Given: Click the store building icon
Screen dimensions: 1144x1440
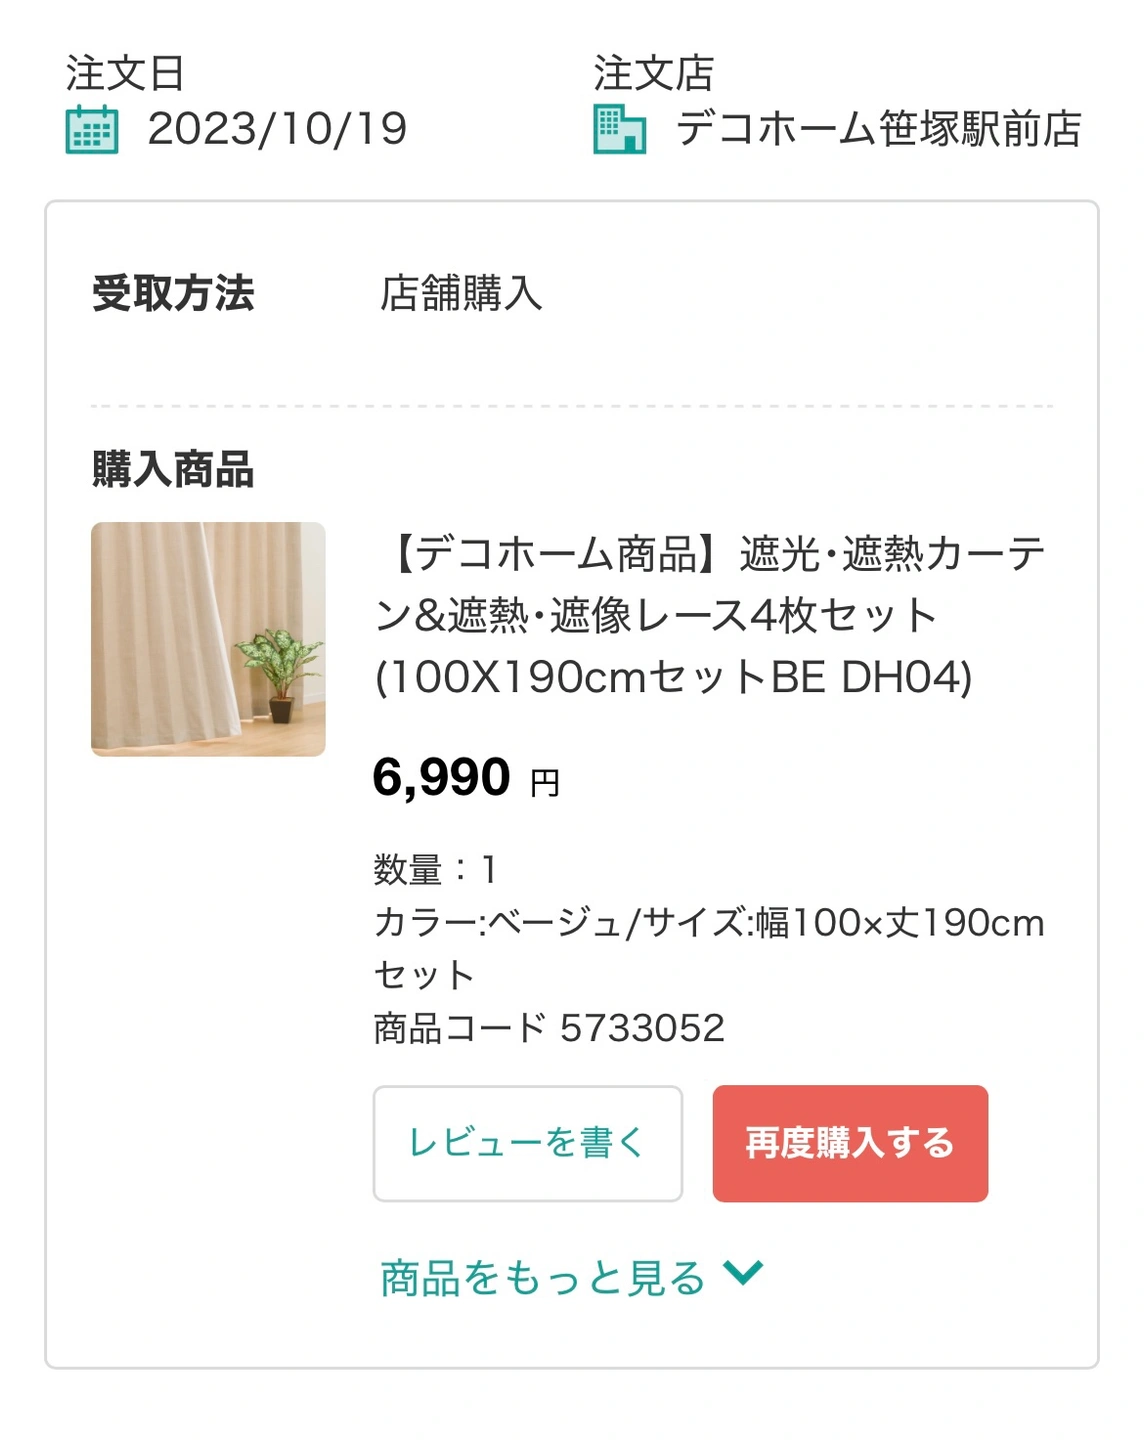Looking at the screenshot, I should [619, 130].
